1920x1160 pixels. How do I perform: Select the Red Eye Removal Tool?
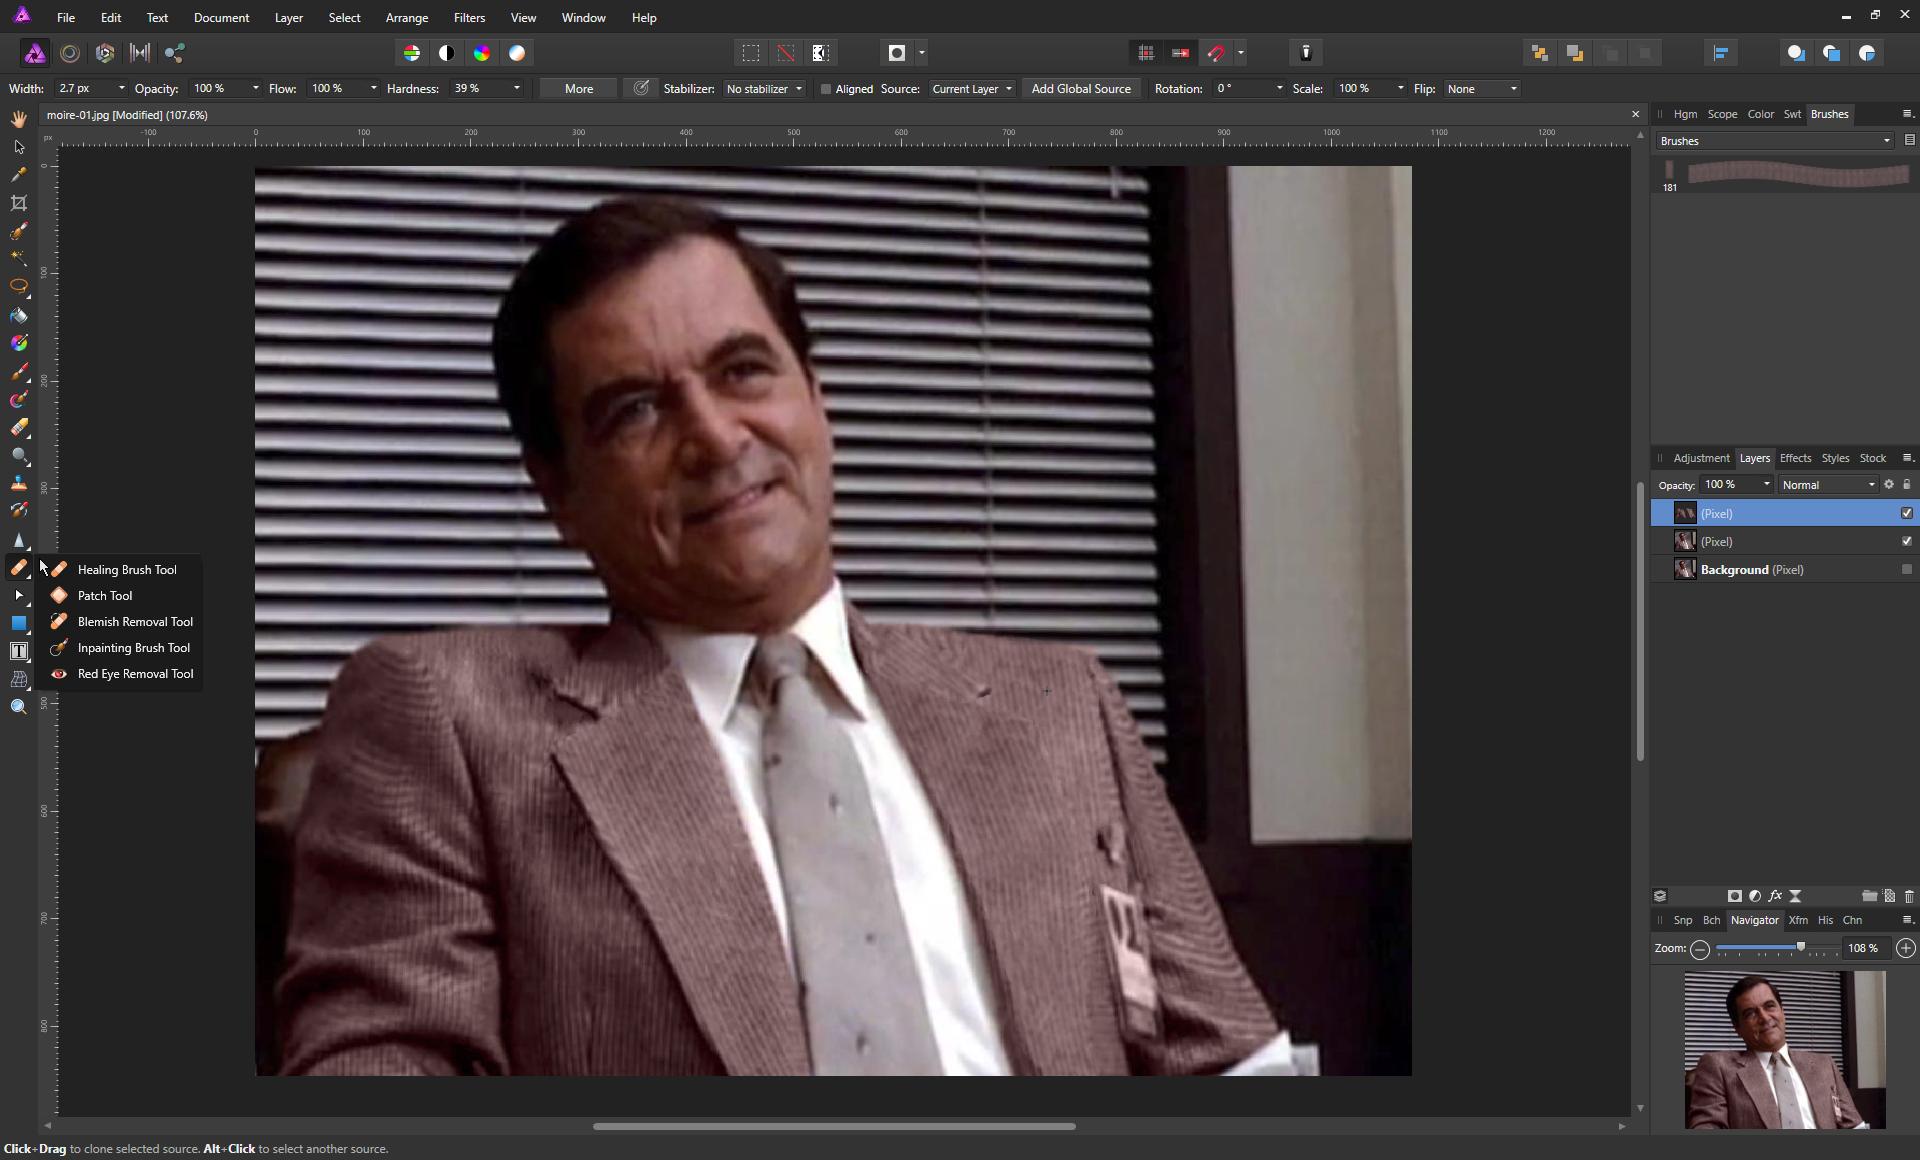[136, 673]
